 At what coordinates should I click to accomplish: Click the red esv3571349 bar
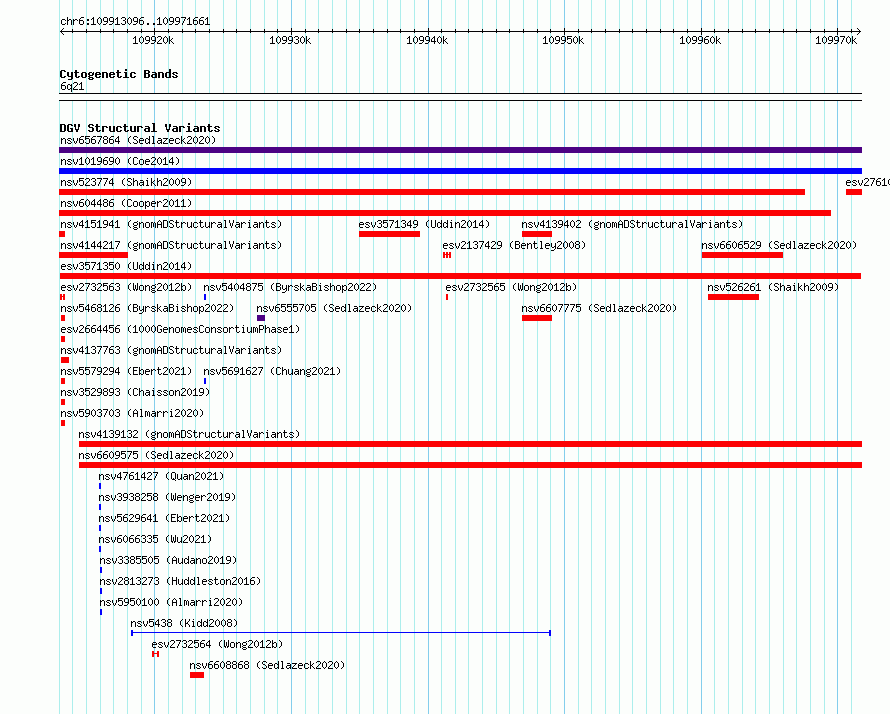389,234
